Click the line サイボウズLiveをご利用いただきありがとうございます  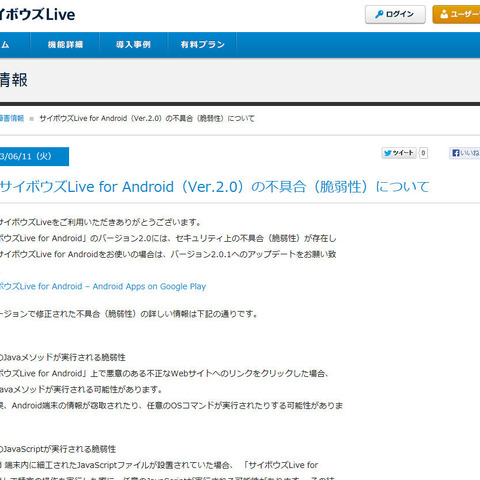point(100,222)
